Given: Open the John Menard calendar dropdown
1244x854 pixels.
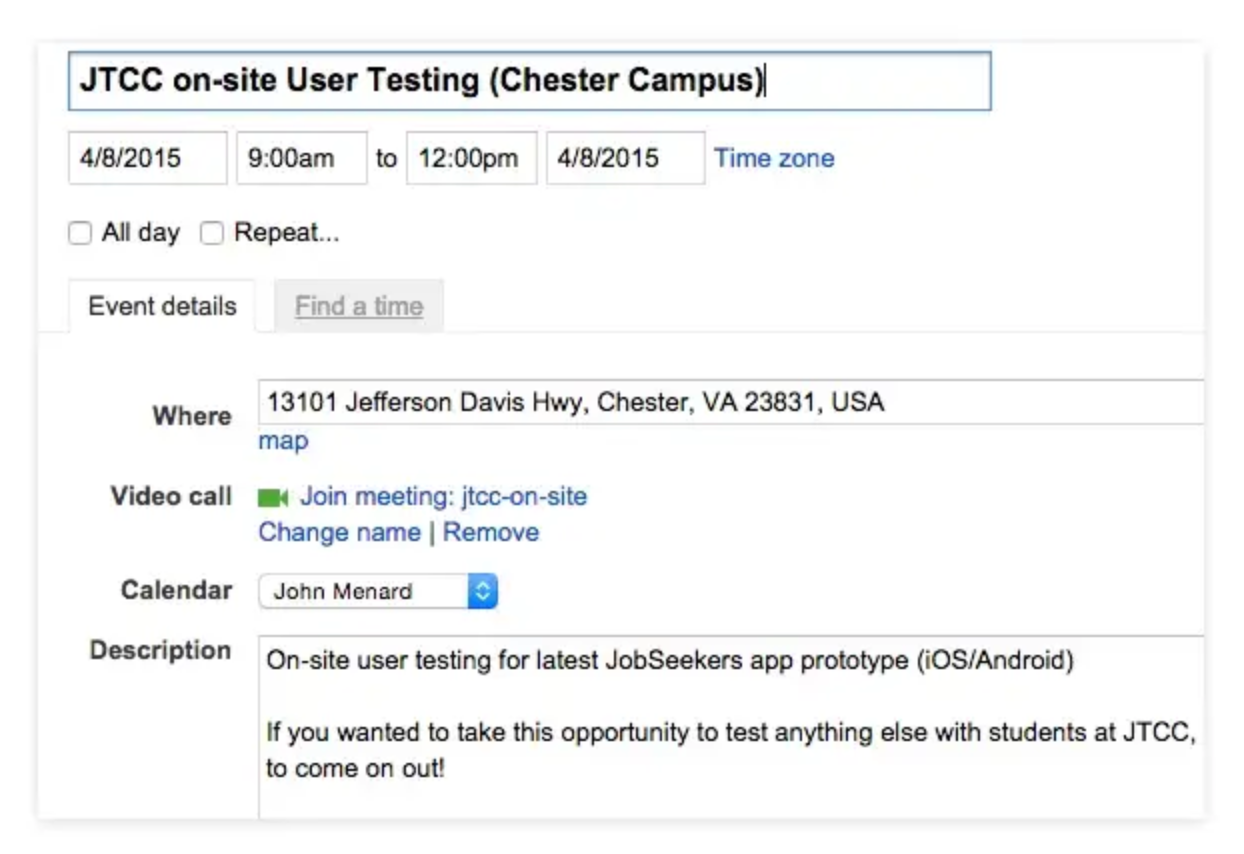Looking at the screenshot, I should (378, 591).
